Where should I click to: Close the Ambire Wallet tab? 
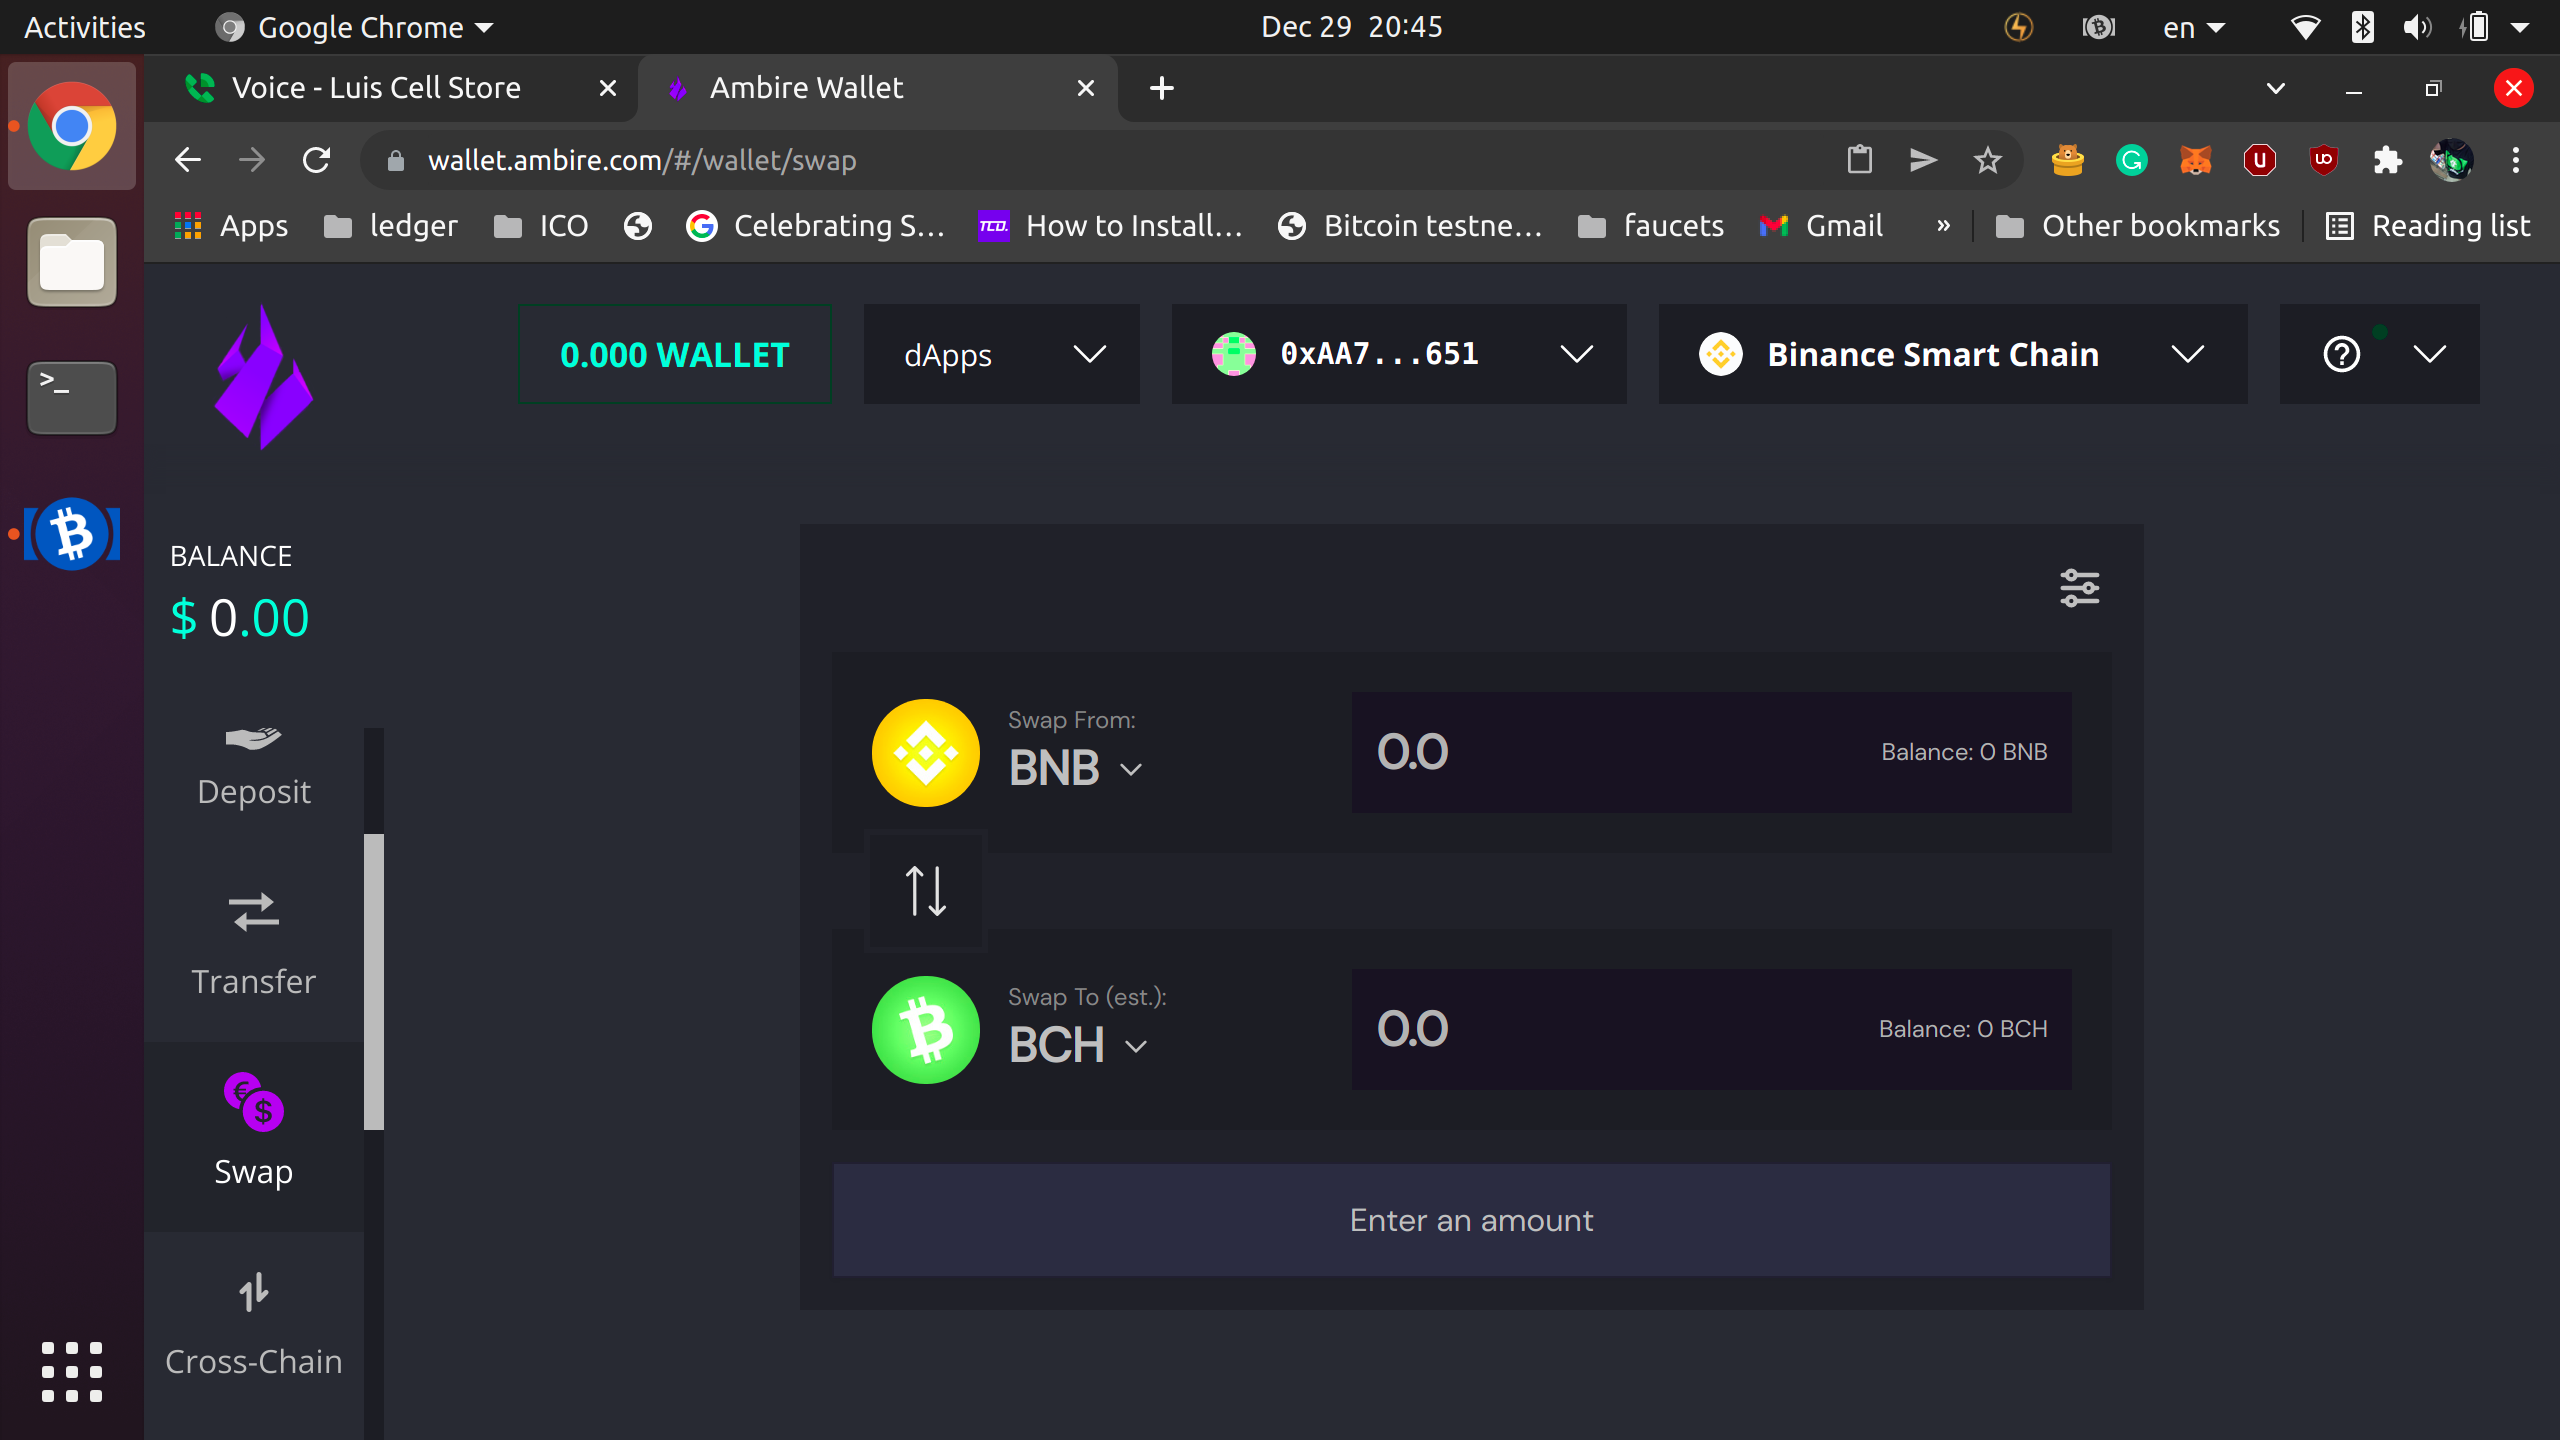pos(1086,88)
